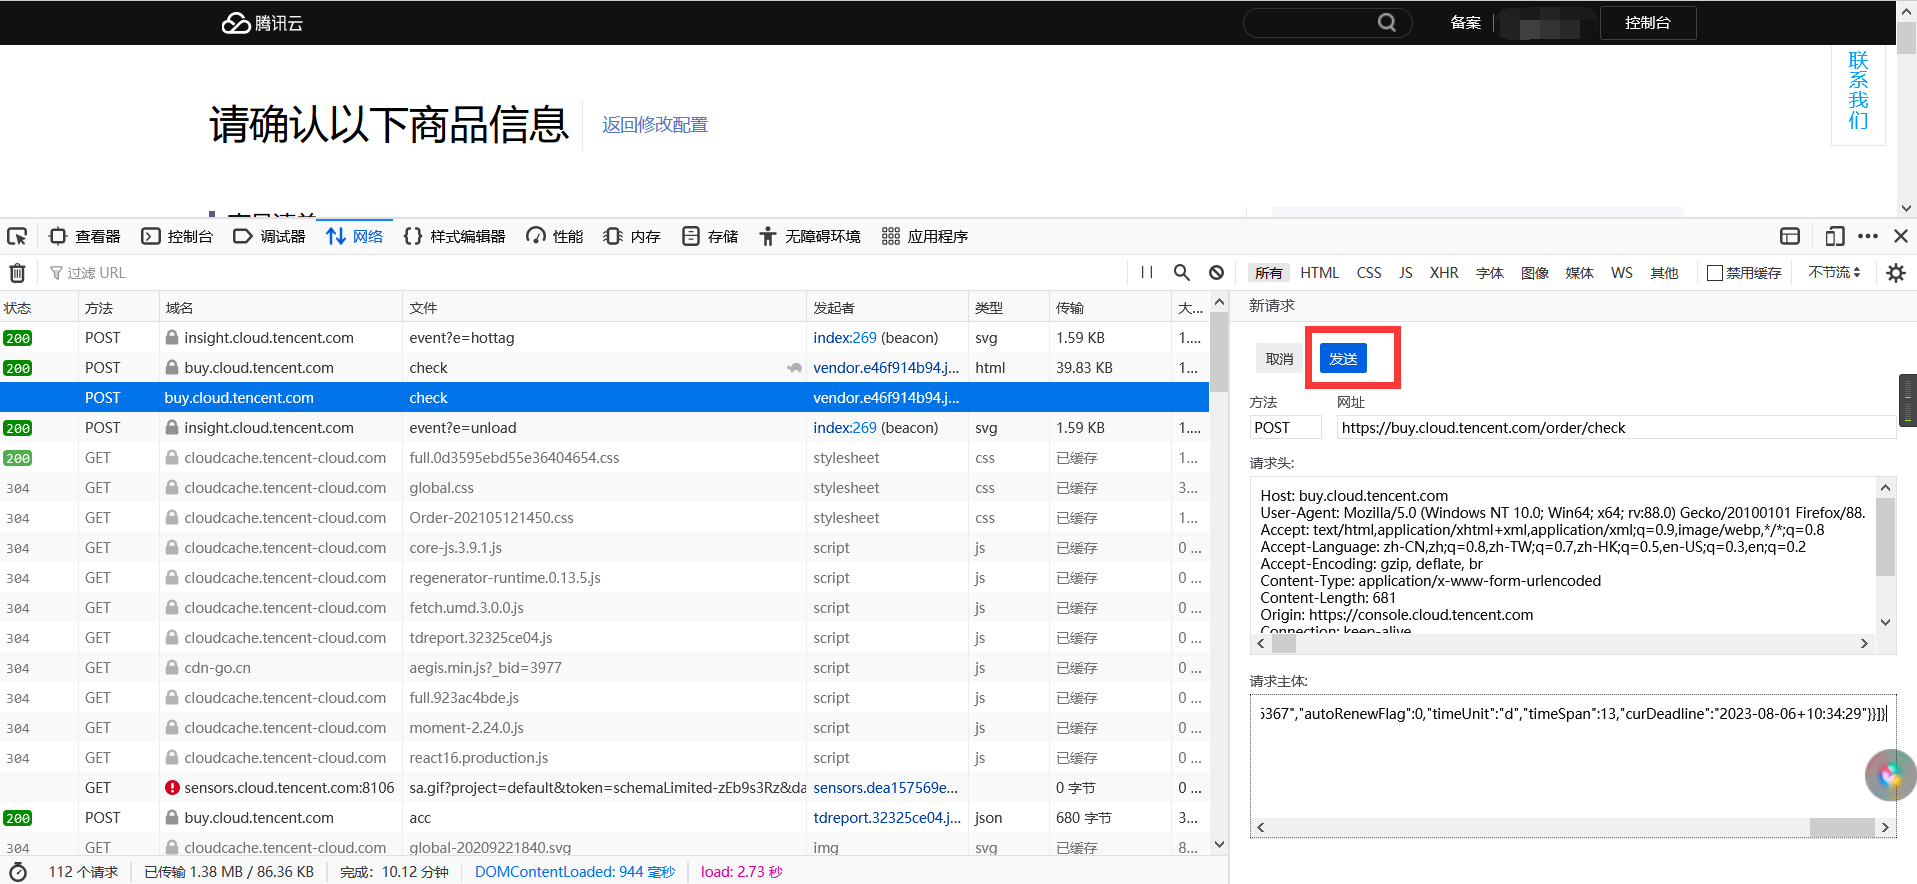The image size is (1917, 884).
Task: Open the 样式编辑器 style editor tab
Action: 454,236
